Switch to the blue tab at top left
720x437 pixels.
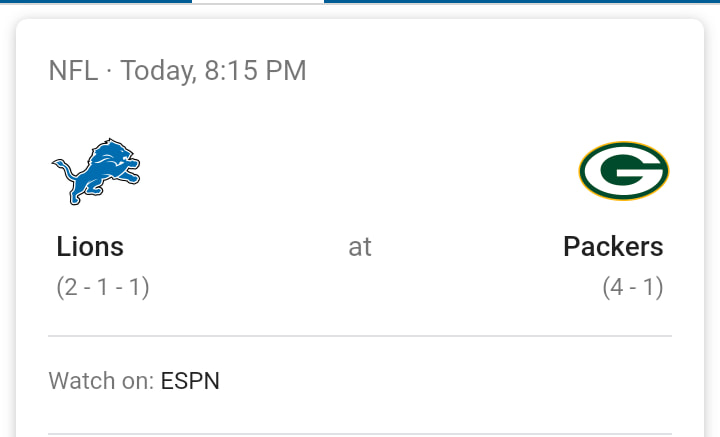point(96,1)
